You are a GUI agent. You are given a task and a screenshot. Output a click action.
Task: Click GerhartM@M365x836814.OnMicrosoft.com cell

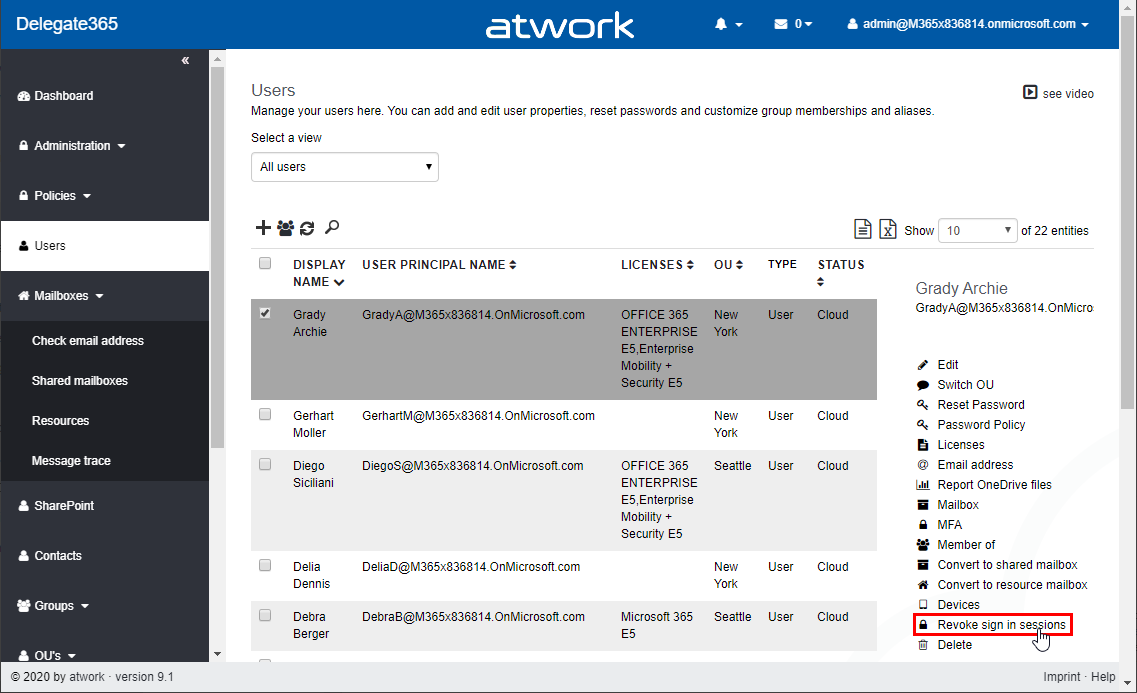[x=479, y=415]
